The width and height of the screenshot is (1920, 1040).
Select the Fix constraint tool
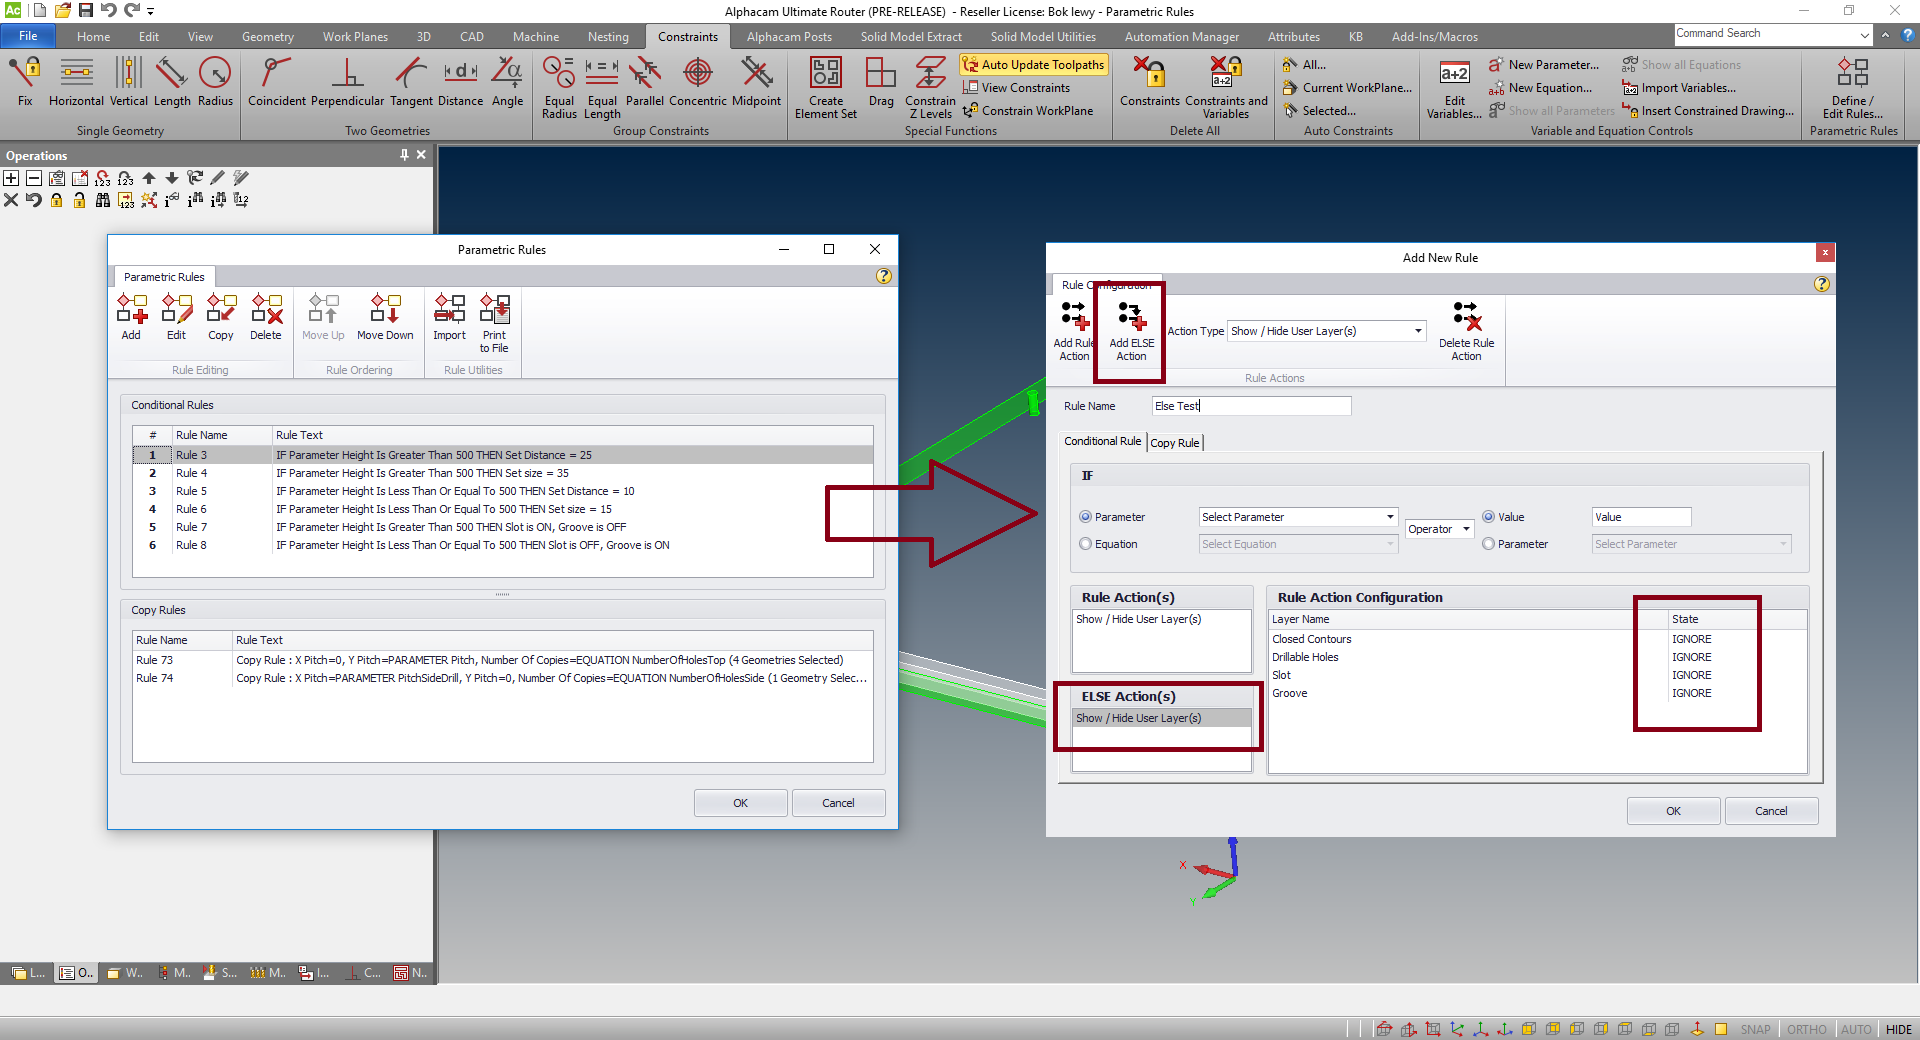pyautogui.click(x=25, y=82)
